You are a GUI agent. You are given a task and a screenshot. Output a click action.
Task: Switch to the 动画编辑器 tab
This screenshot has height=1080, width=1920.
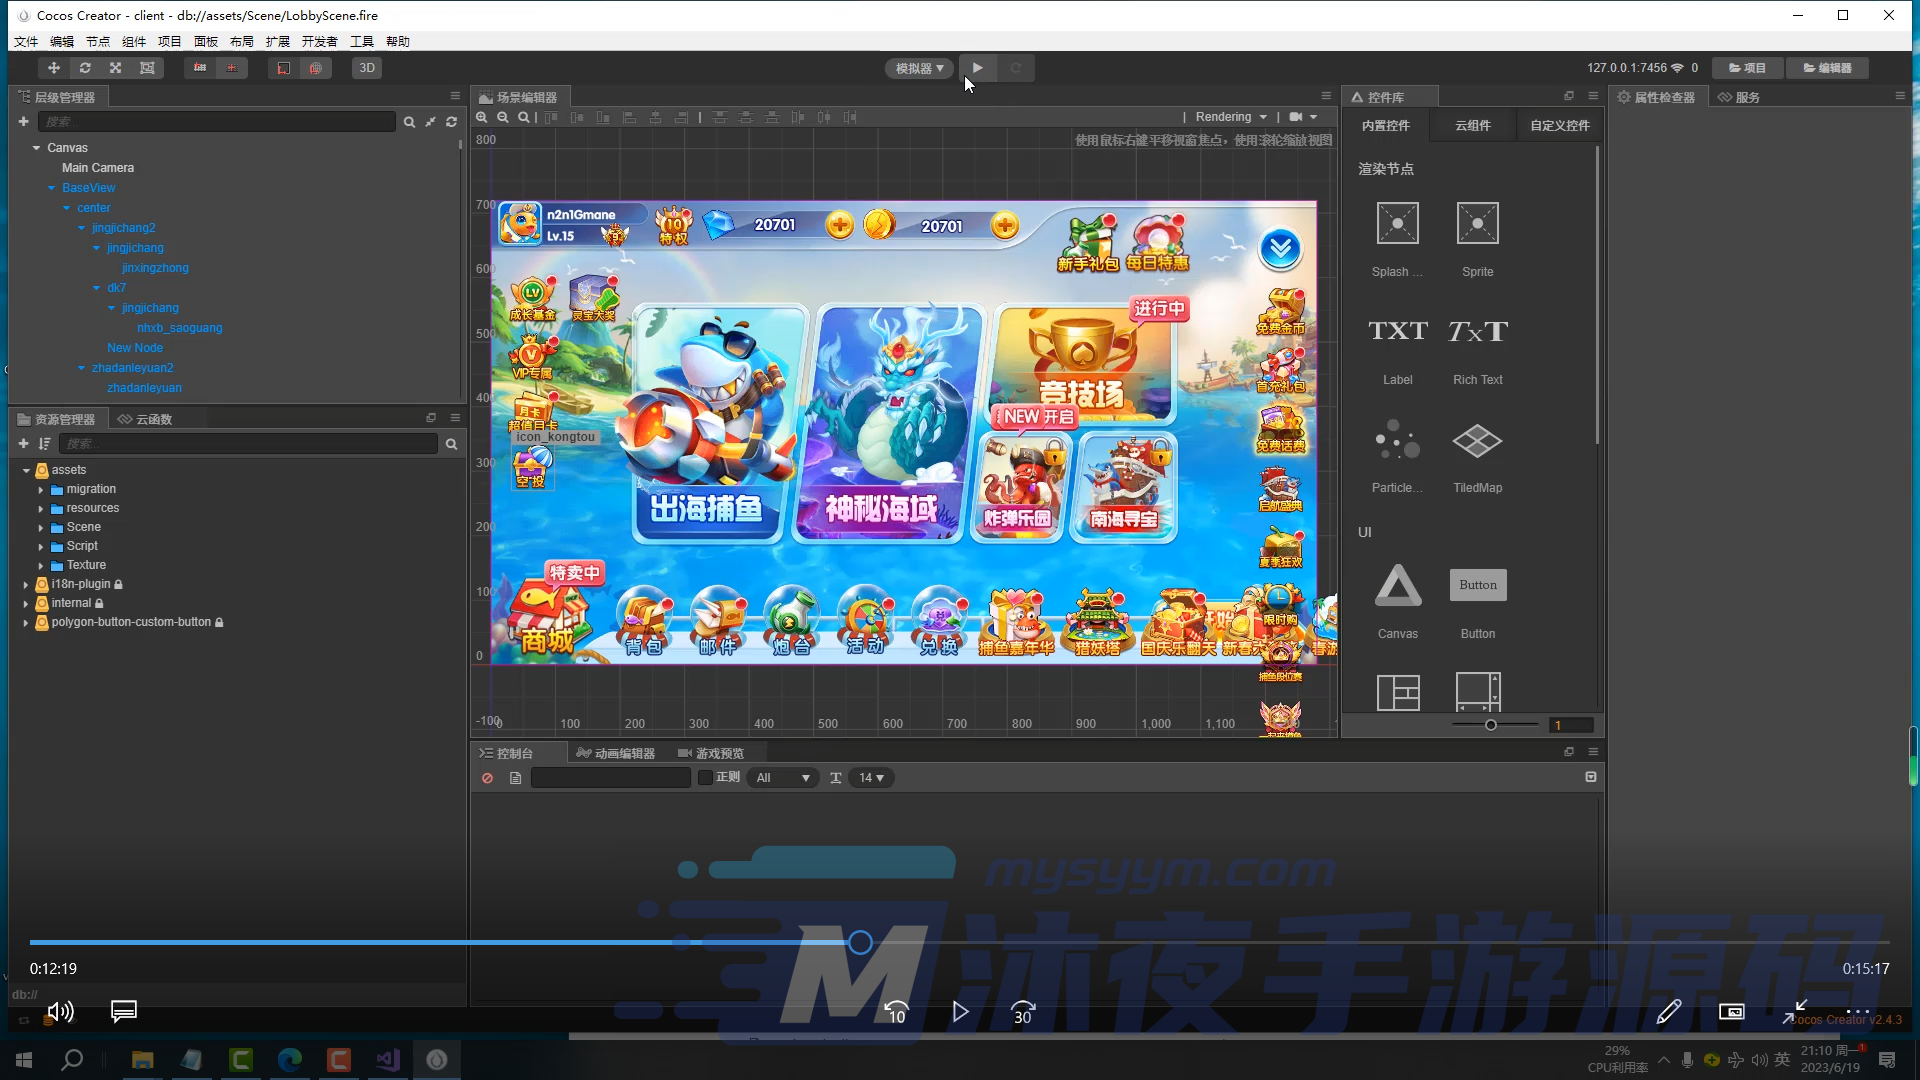pos(616,753)
